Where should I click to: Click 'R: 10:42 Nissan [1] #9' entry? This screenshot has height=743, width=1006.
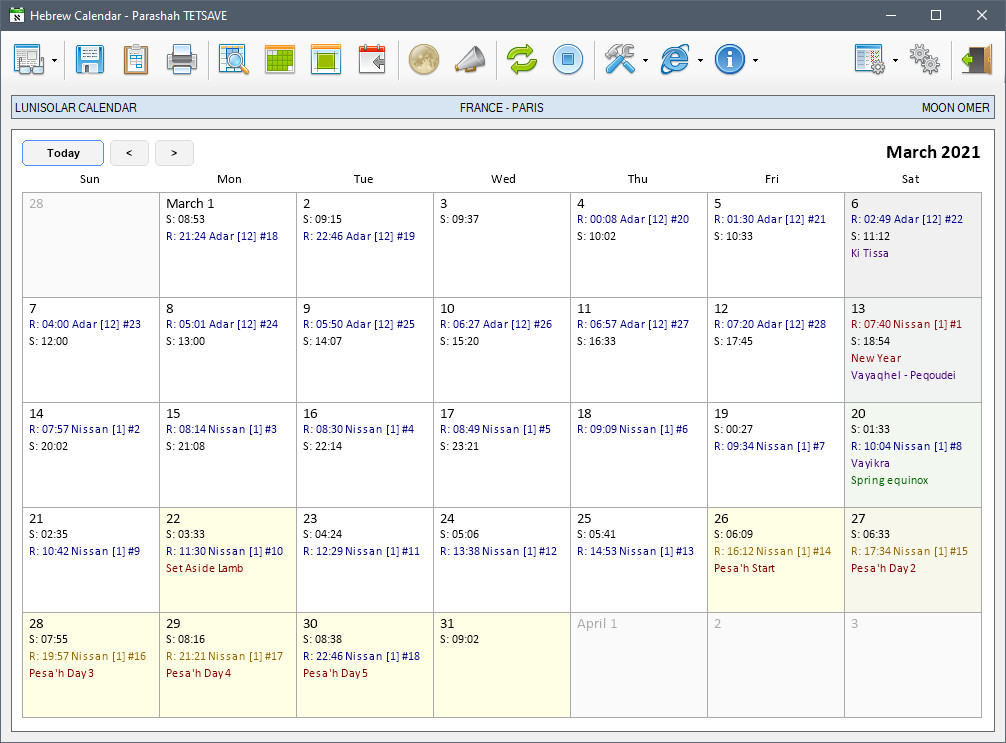(84, 551)
